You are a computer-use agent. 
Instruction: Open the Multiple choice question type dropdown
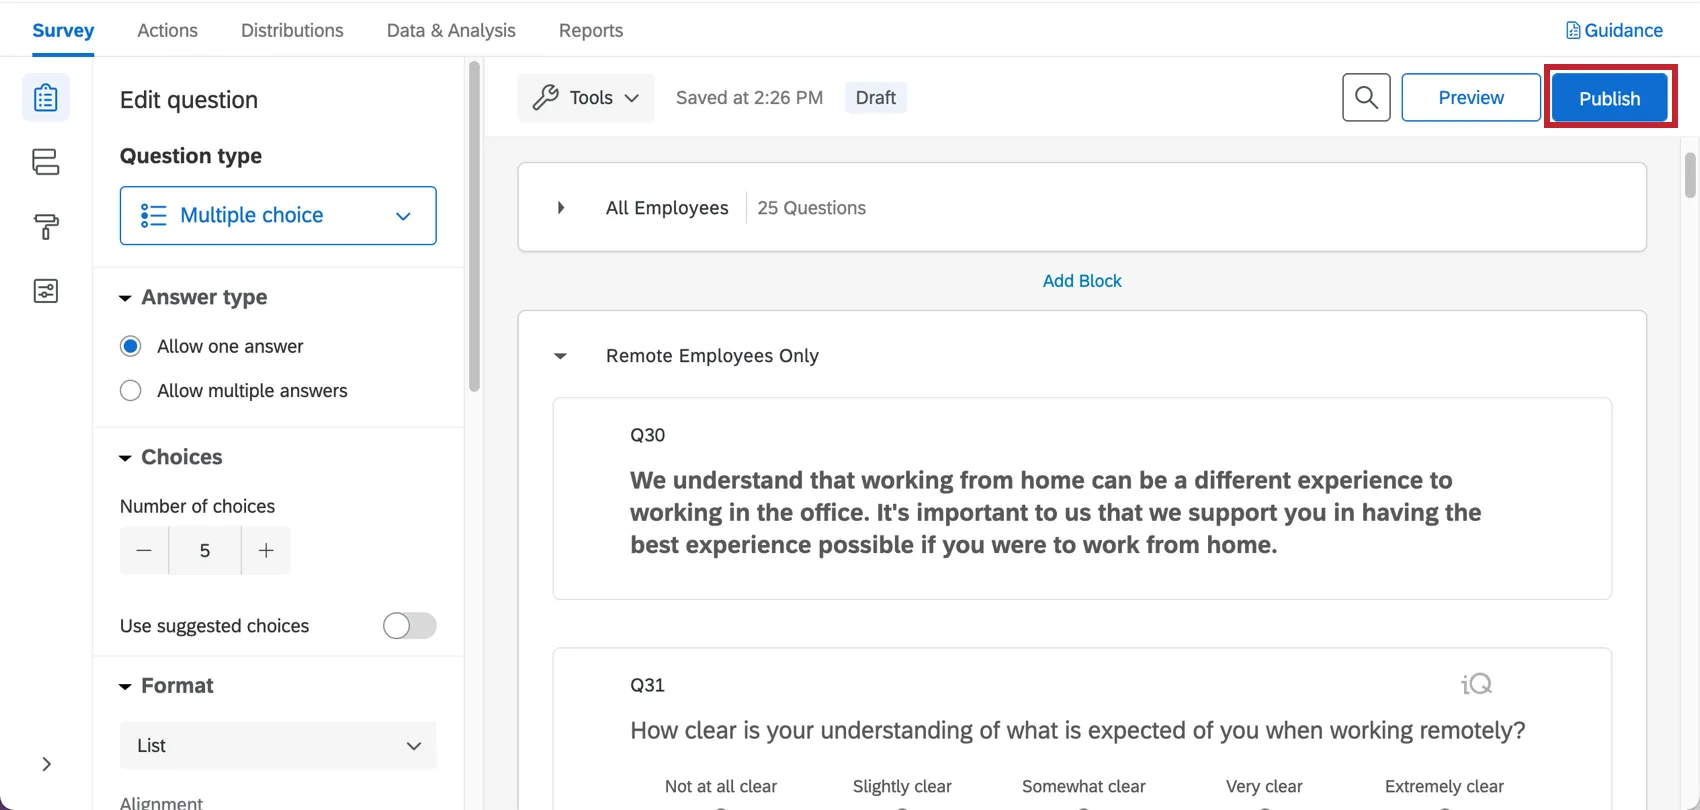pos(278,215)
